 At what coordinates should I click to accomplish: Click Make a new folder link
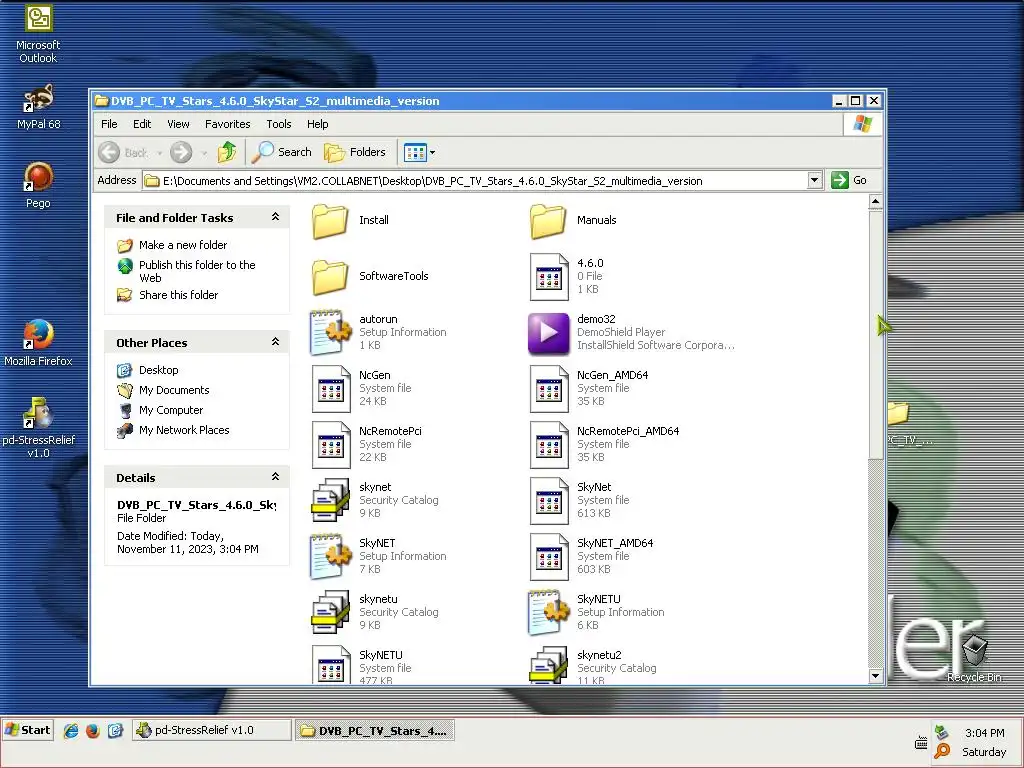coord(183,245)
